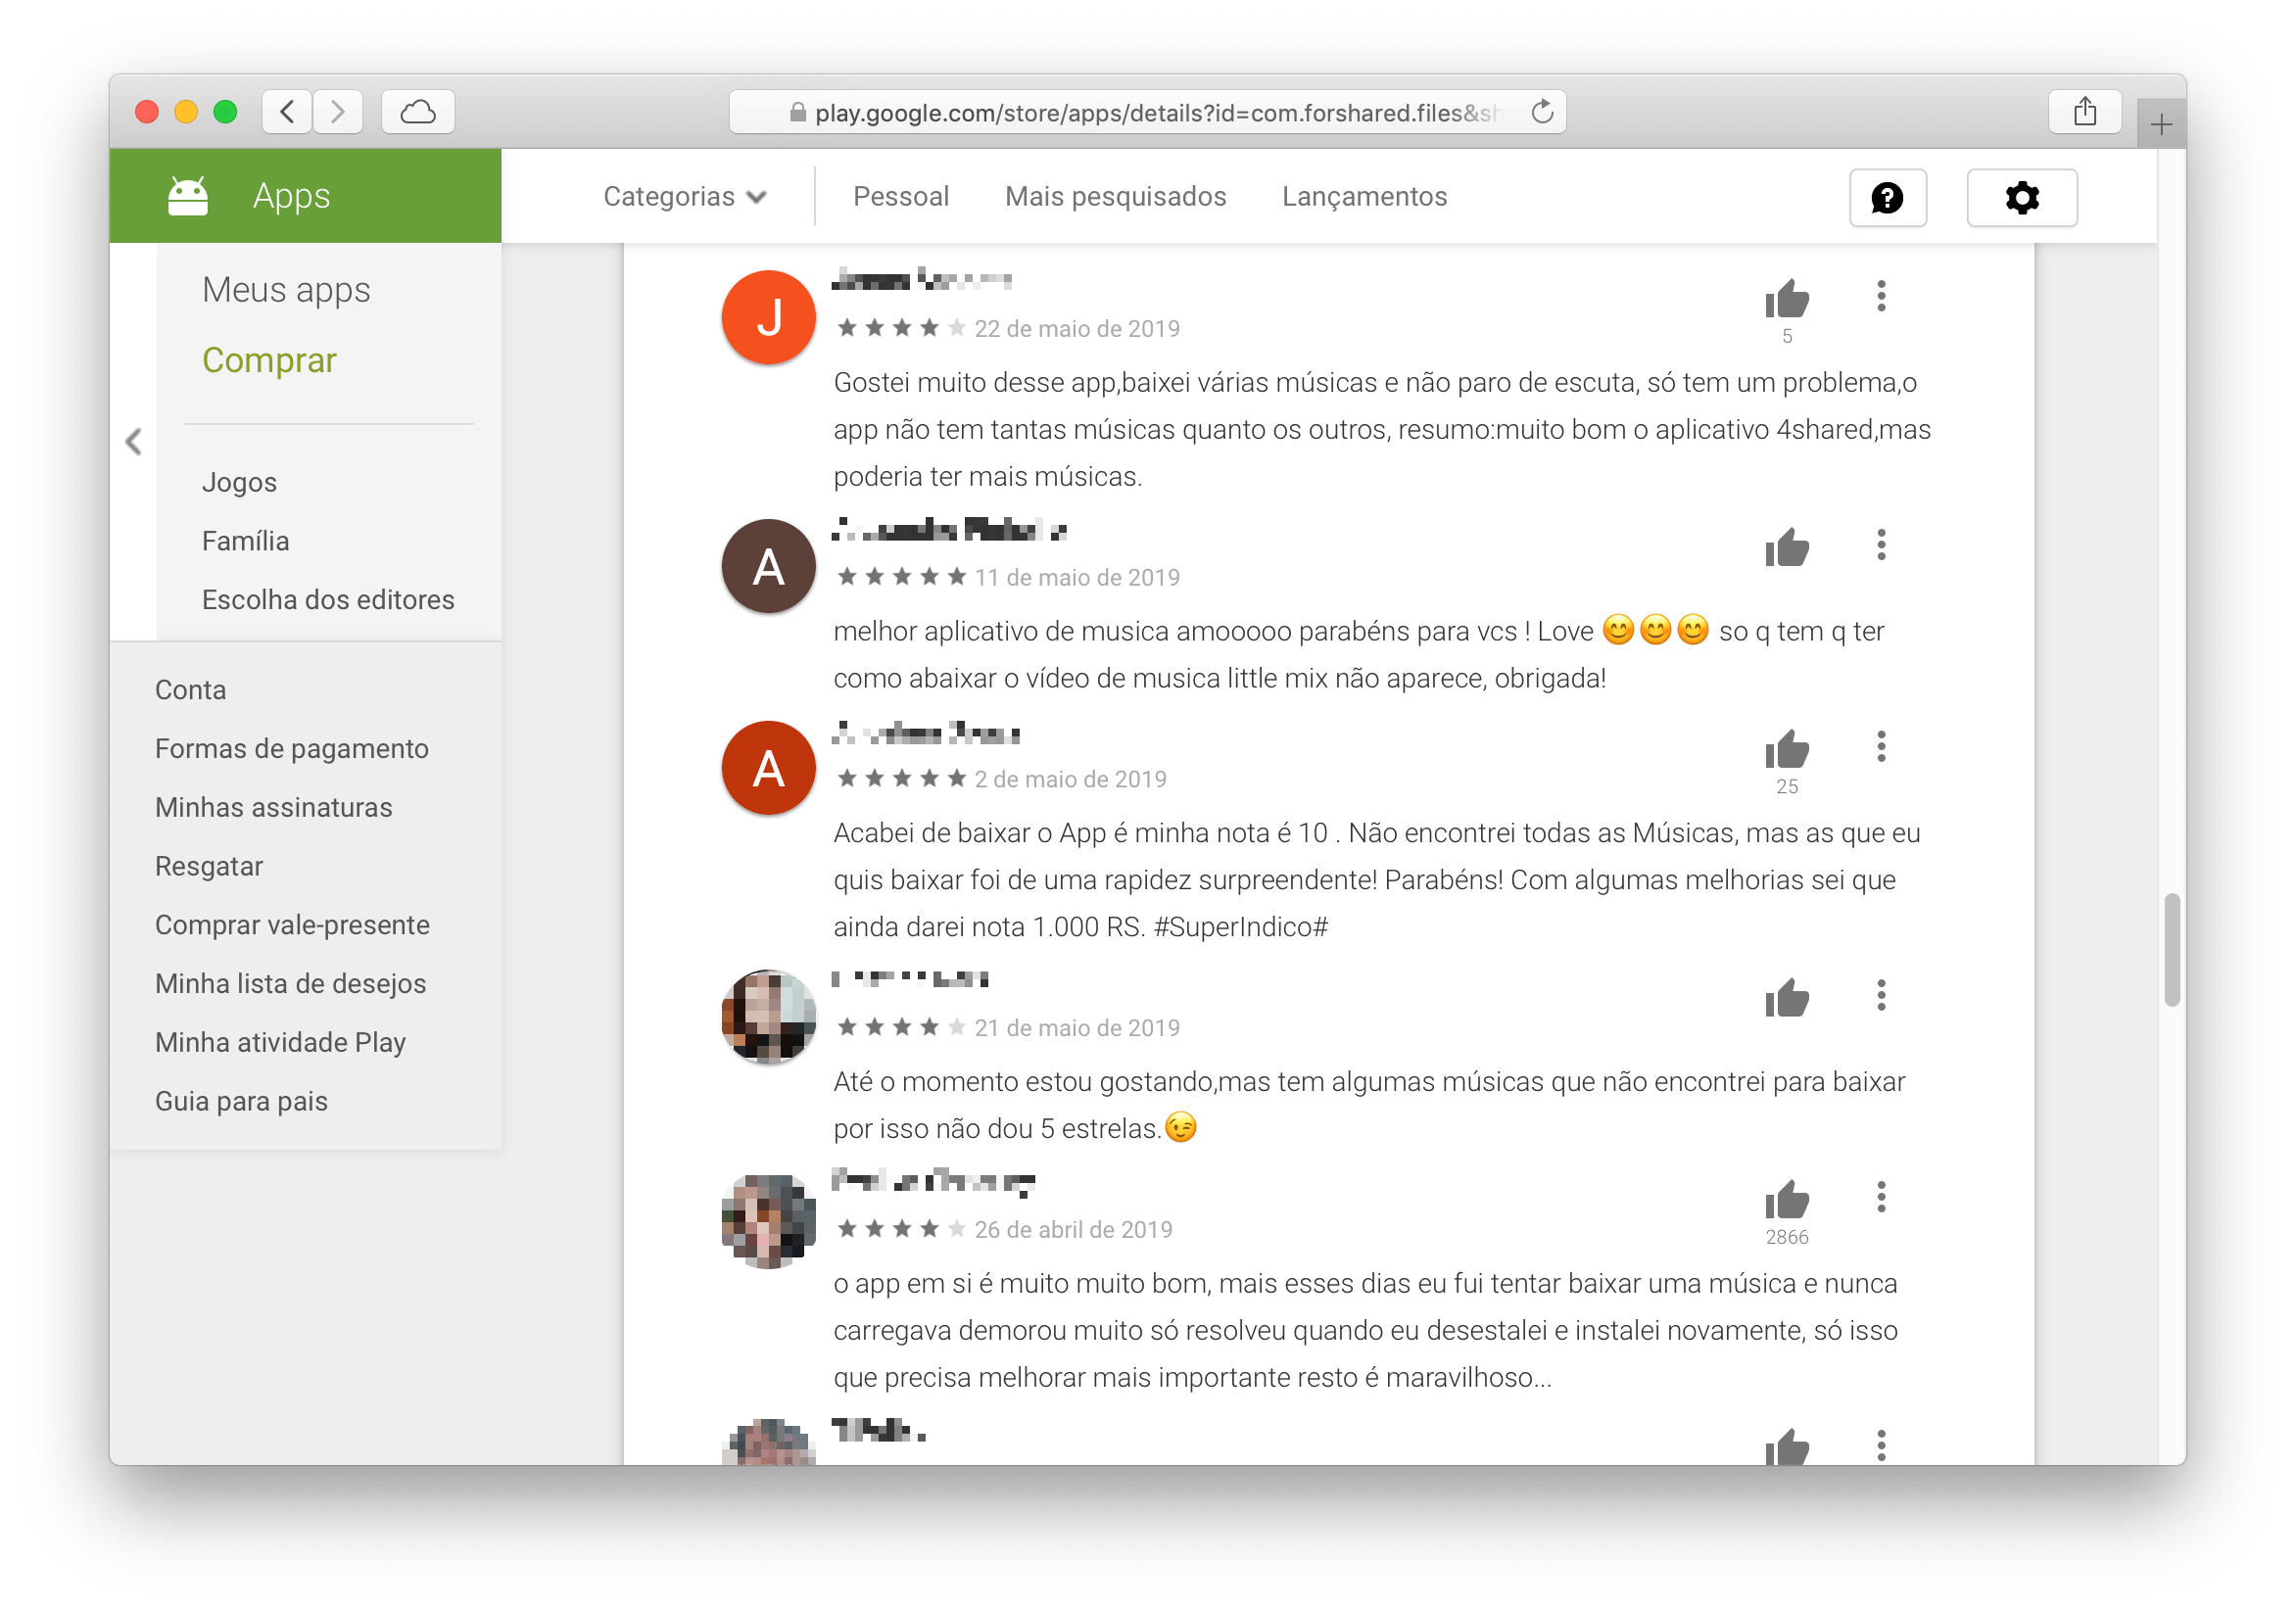Expand the Categorias dropdown
2296x1610 pixels.
tap(684, 196)
